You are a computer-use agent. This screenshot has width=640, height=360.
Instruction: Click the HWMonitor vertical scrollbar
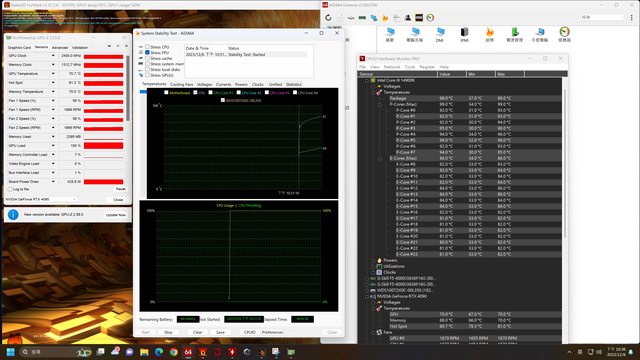point(565,163)
